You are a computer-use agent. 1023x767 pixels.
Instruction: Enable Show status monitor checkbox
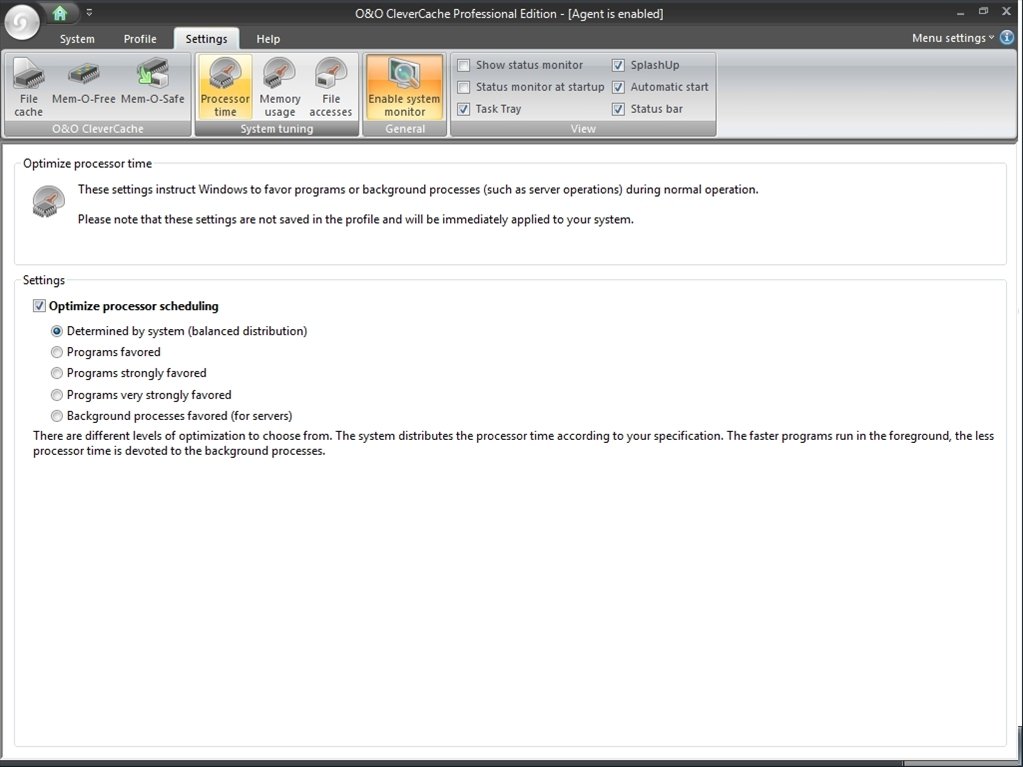463,65
